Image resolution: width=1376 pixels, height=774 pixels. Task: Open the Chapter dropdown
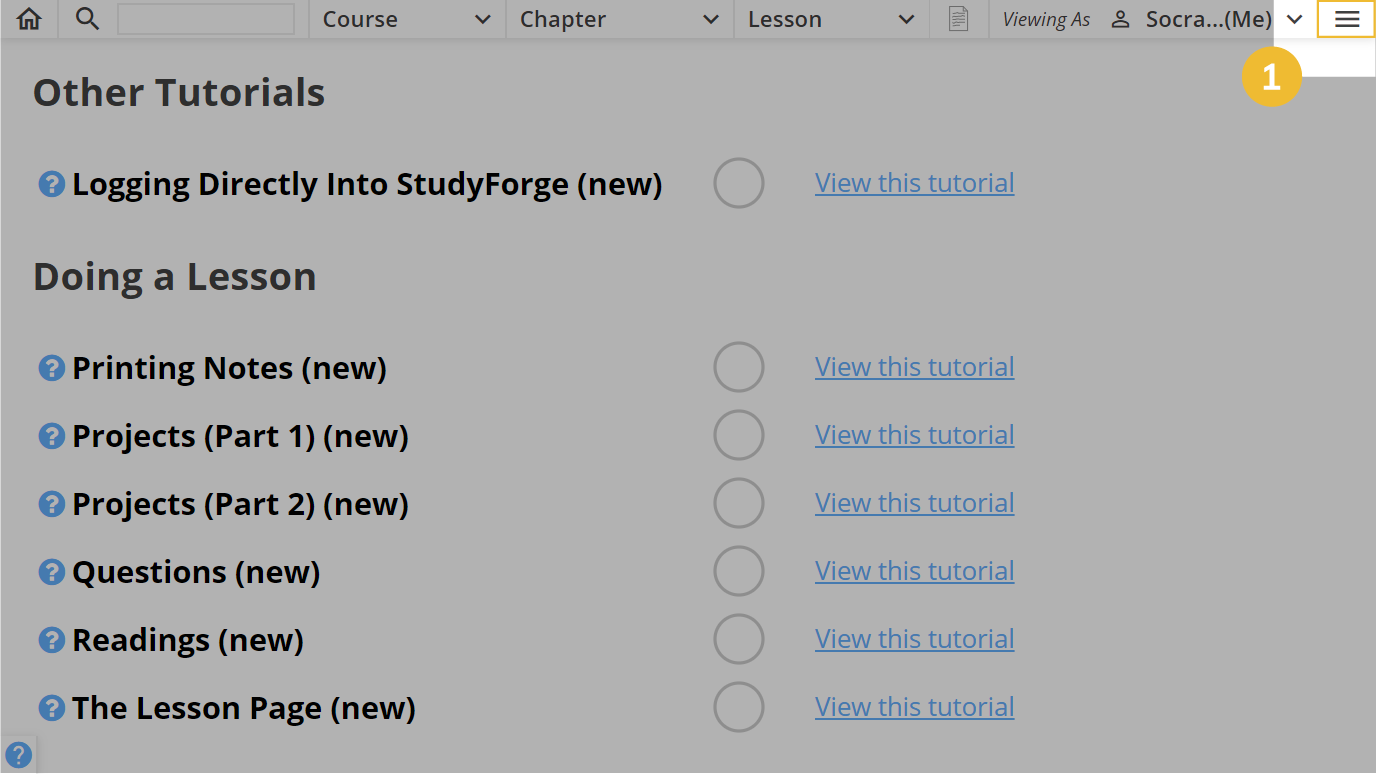[x=618, y=18]
